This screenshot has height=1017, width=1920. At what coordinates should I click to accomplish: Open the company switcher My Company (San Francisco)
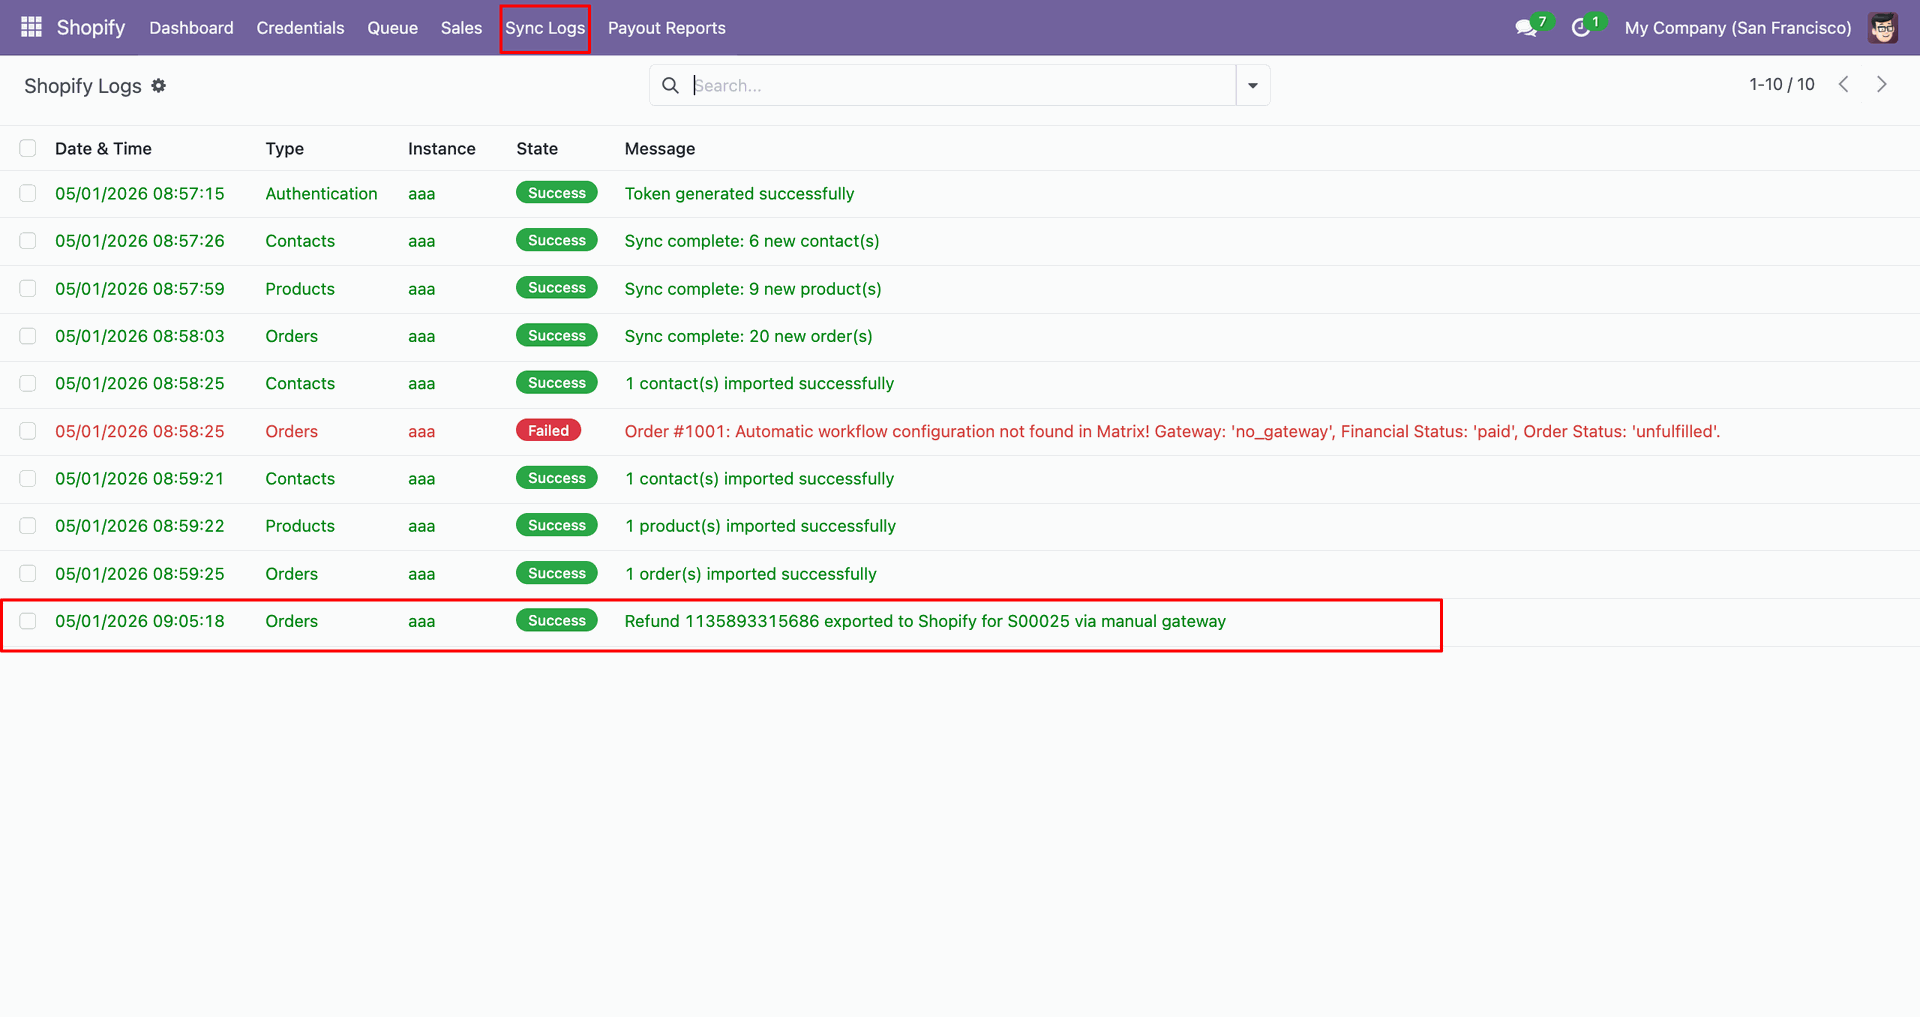(1738, 28)
